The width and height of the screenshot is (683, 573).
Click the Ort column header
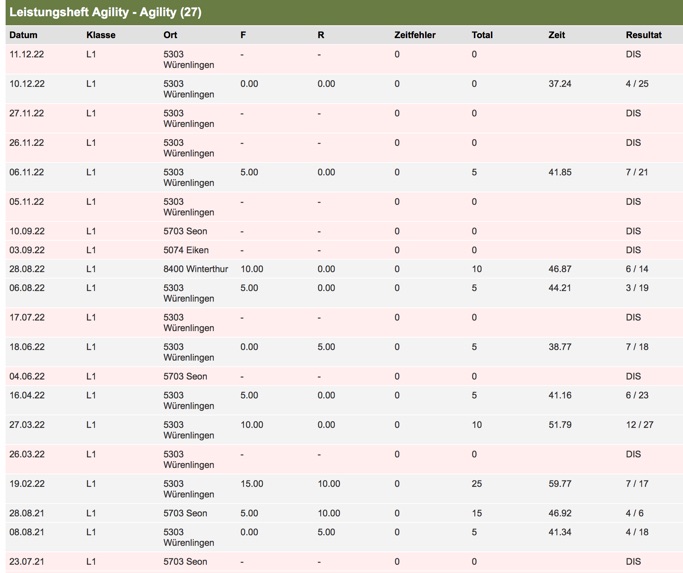170,35
